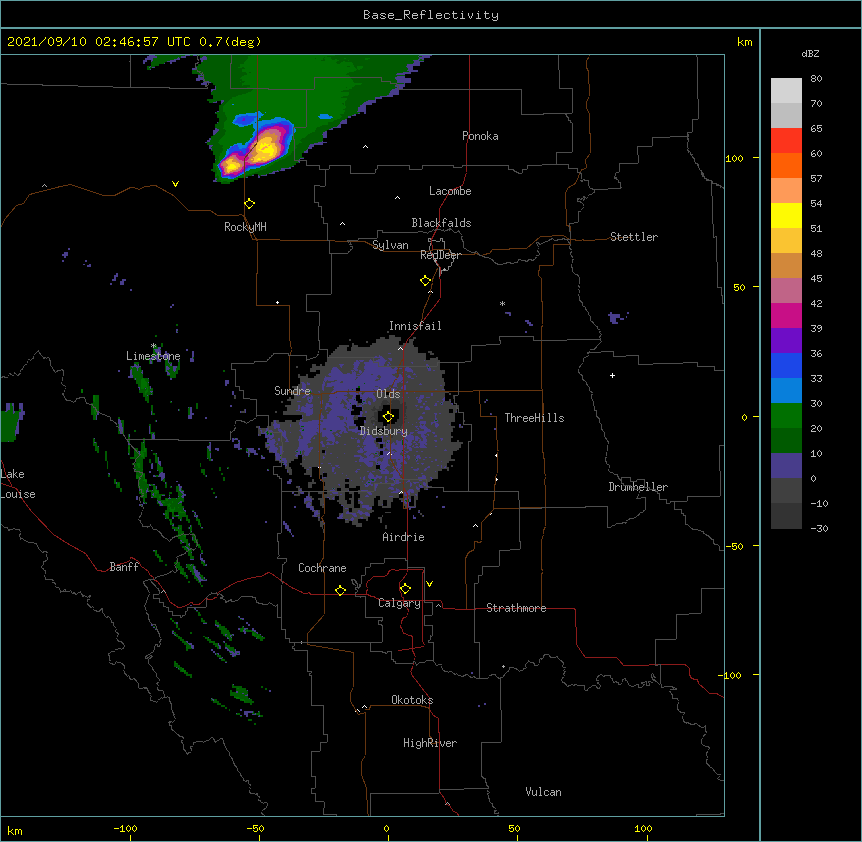Image resolution: width=862 pixels, height=842 pixels.
Task: Select the light gray 70-80 dBZ swatch
Action: point(786,91)
